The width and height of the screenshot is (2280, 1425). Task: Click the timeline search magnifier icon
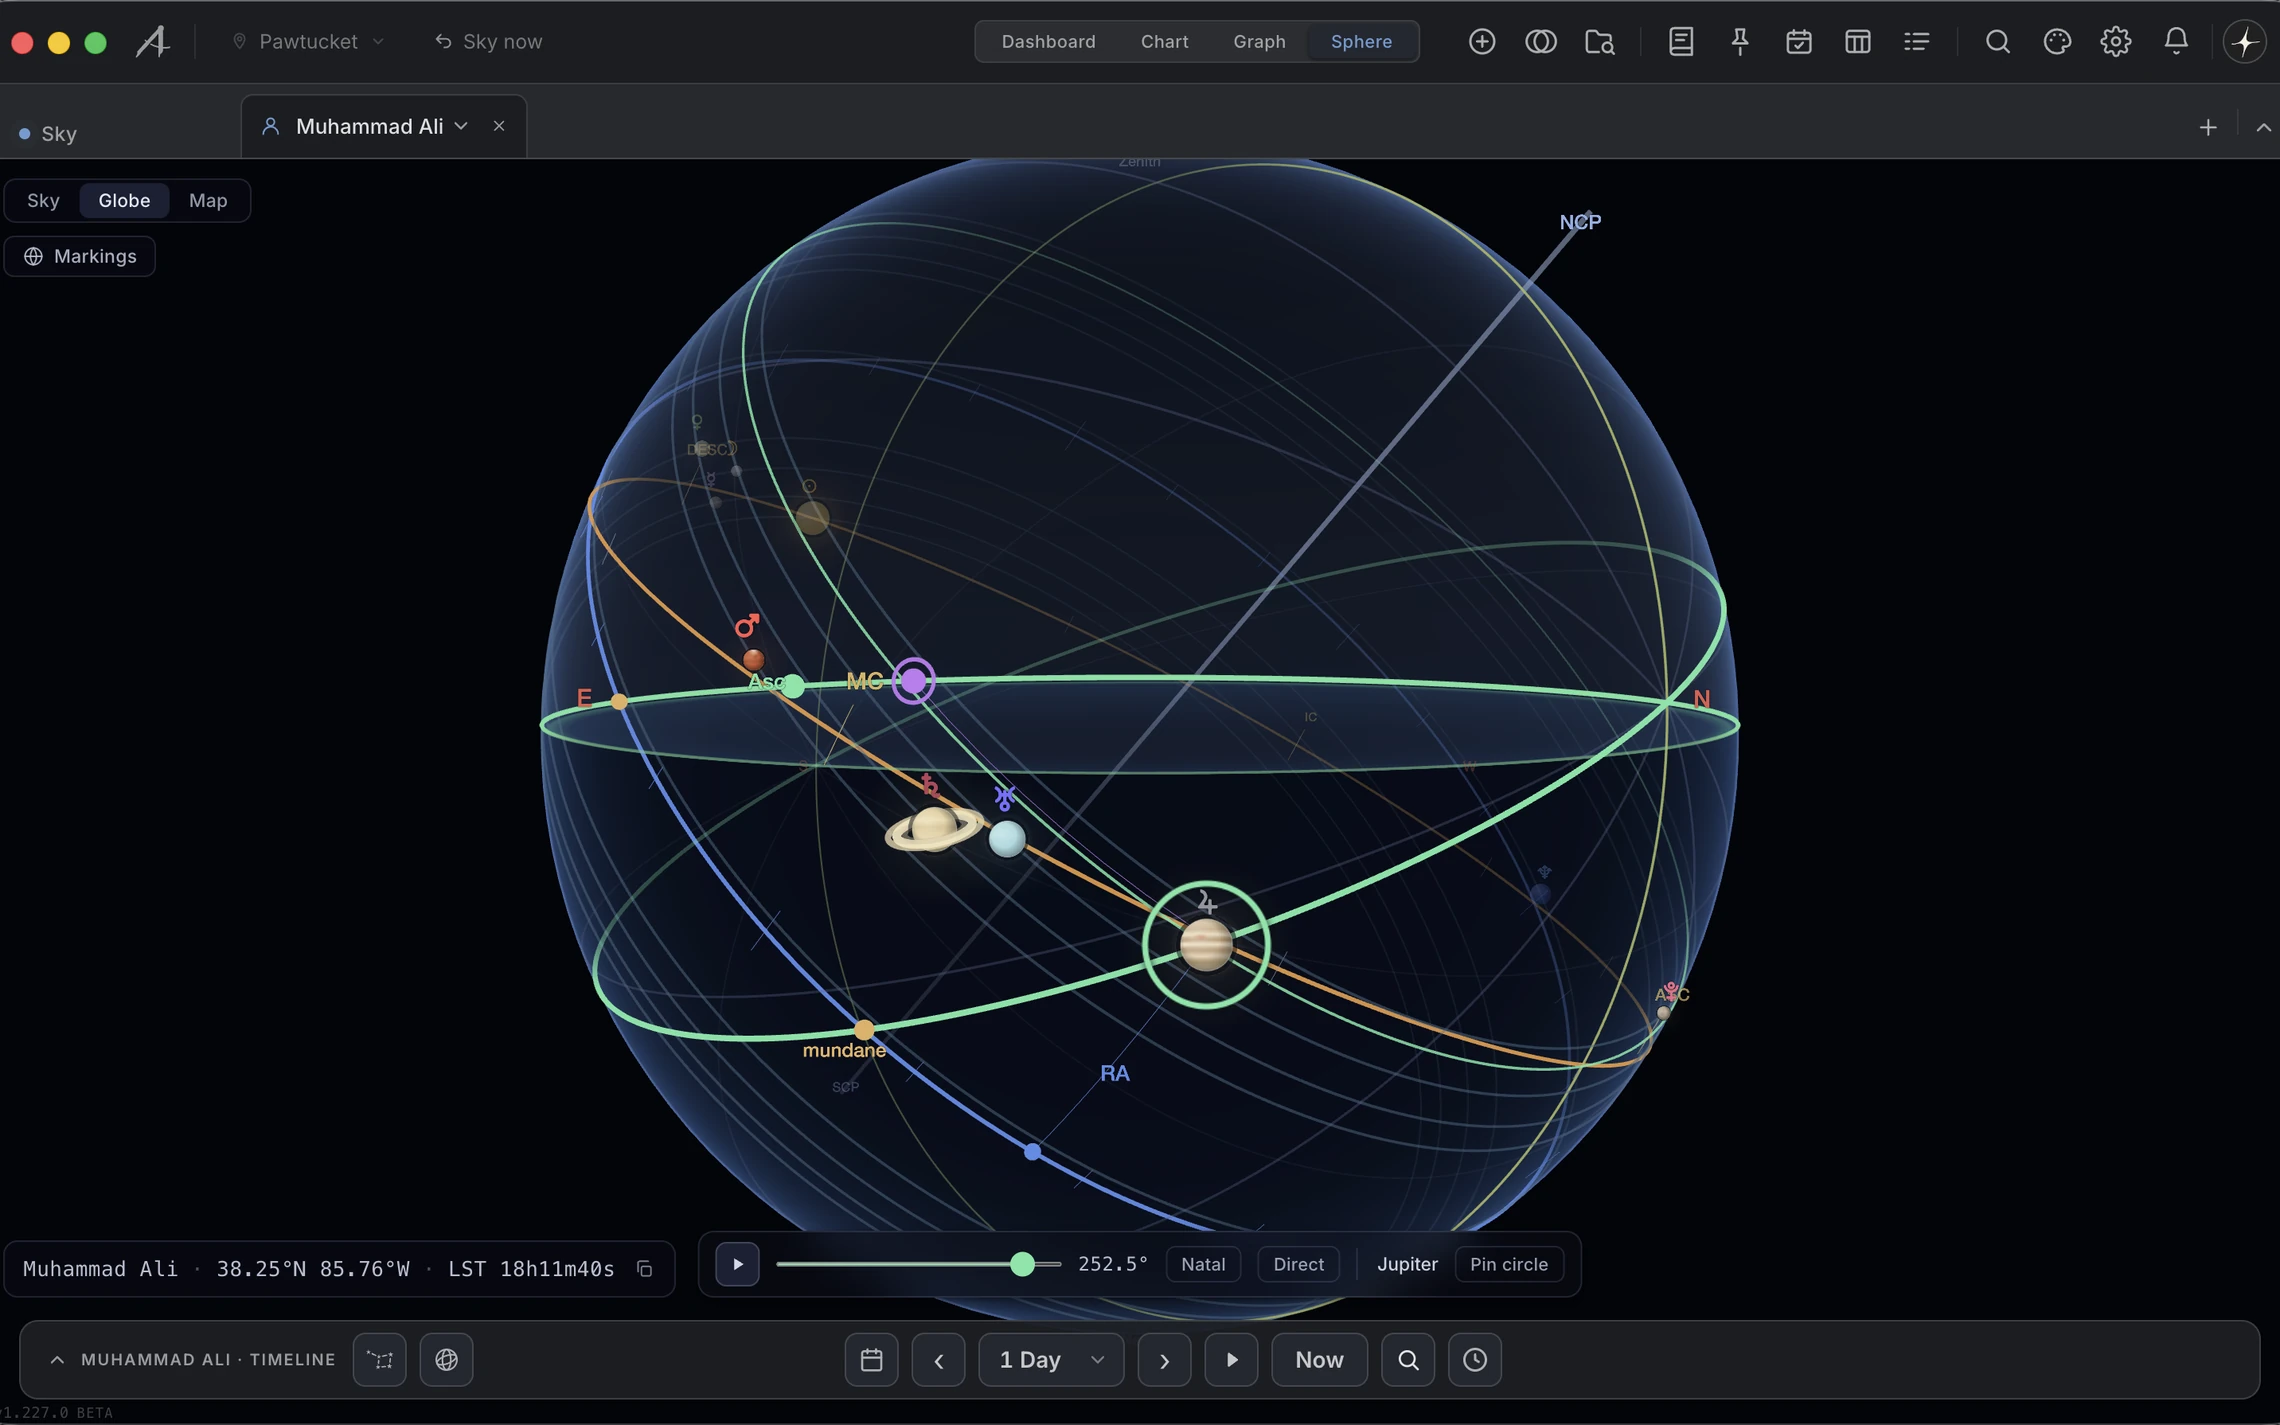pos(1408,1359)
